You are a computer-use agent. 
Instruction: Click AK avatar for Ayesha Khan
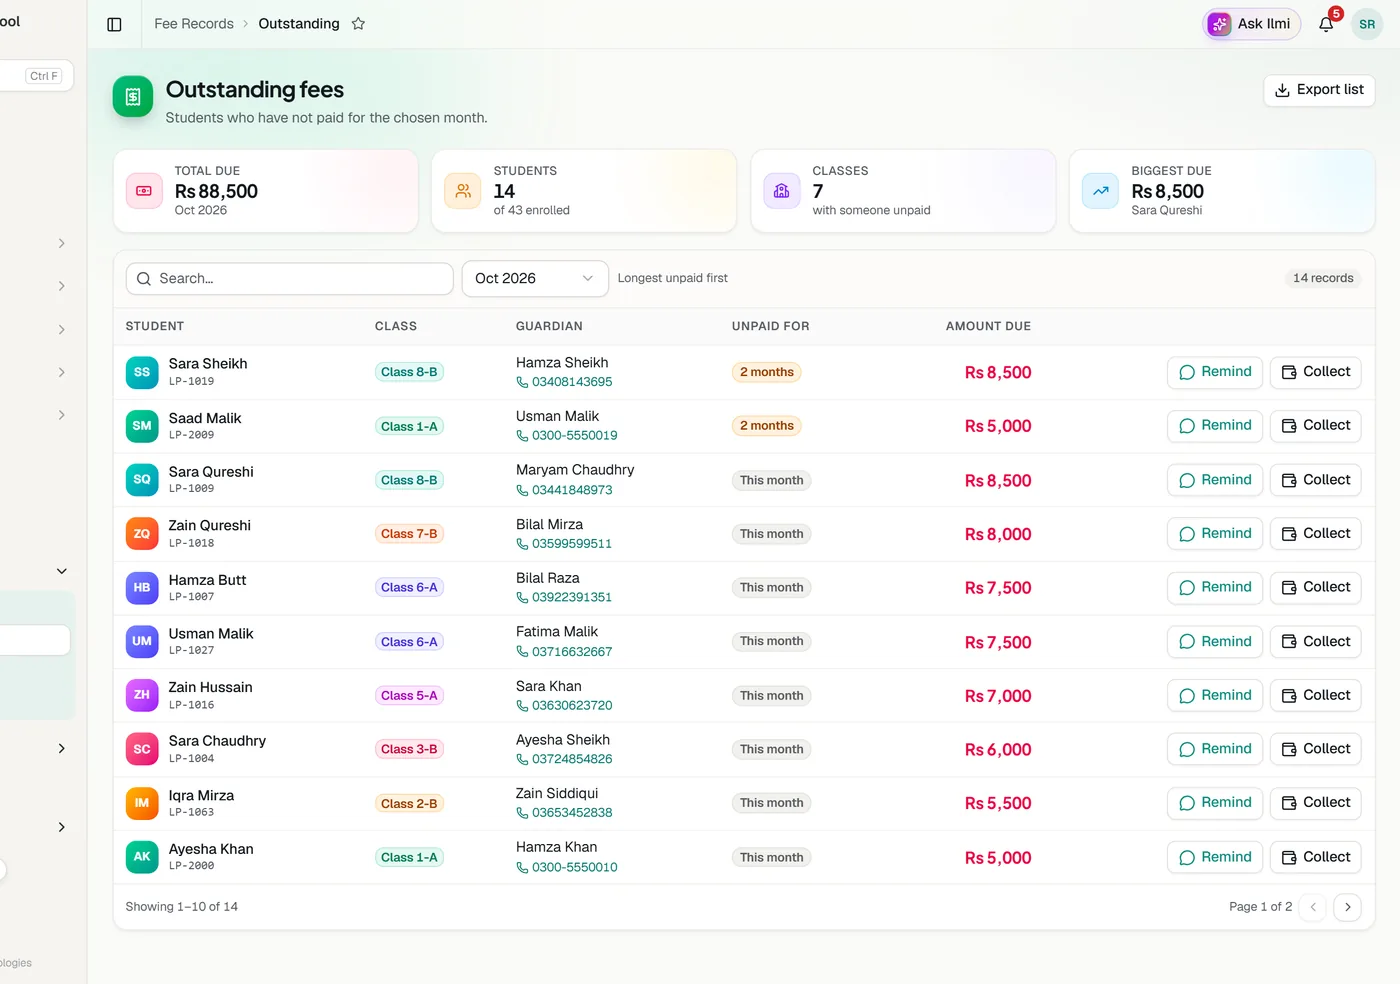point(142,857)
